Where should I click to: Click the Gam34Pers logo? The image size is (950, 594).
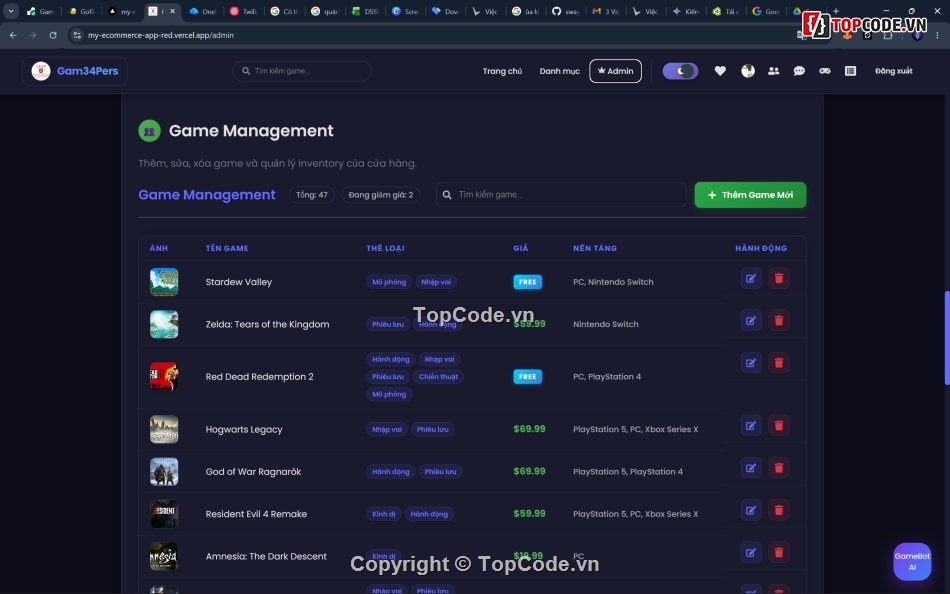pos(75,71)
